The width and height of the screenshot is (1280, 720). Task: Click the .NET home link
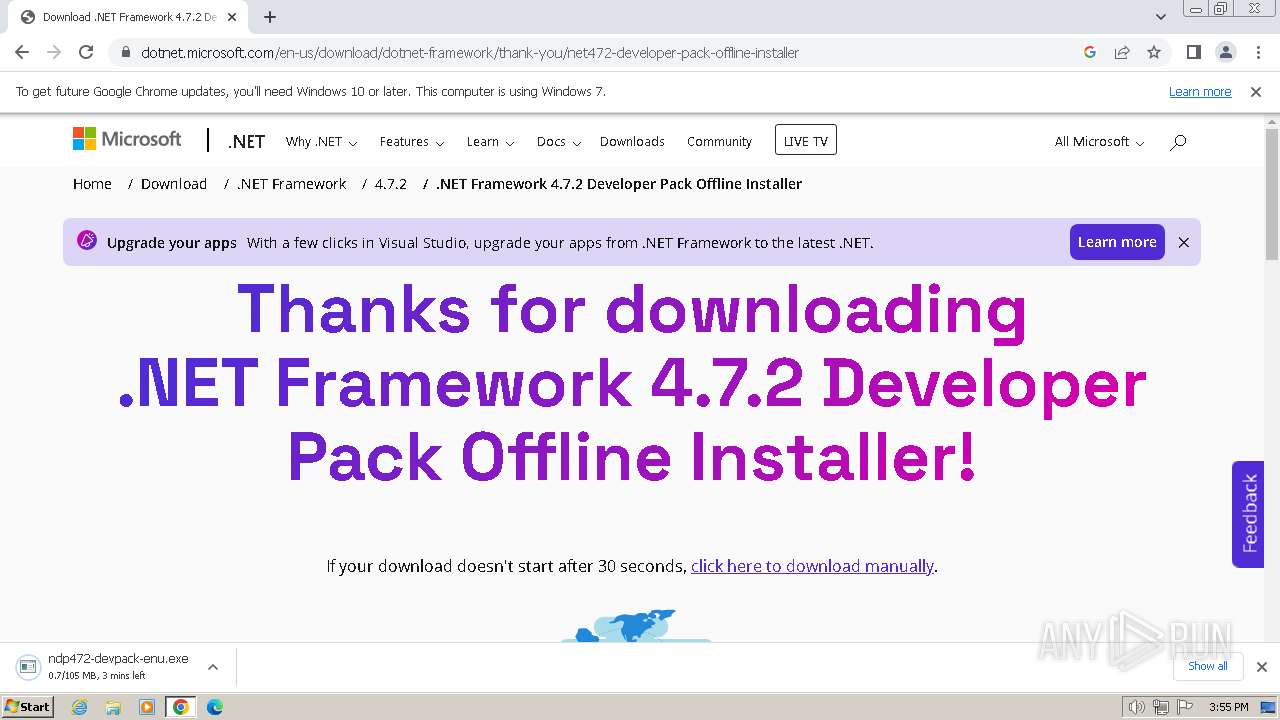[246, 141]
